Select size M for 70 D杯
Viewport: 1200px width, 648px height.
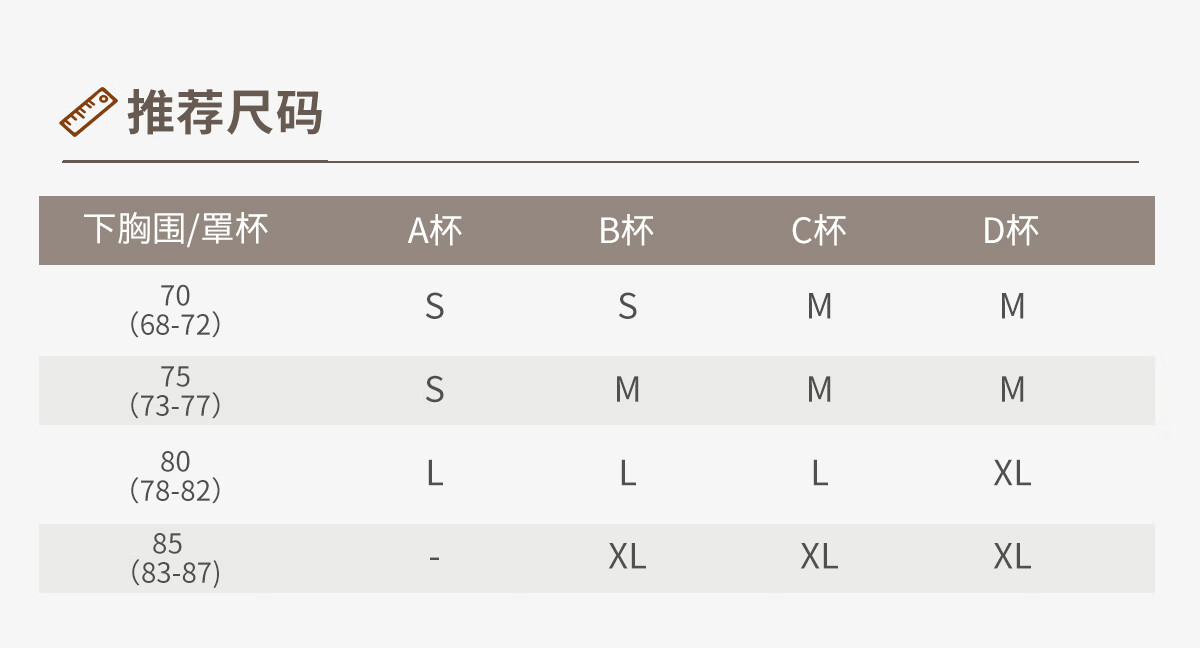(x=1012, y=306)
